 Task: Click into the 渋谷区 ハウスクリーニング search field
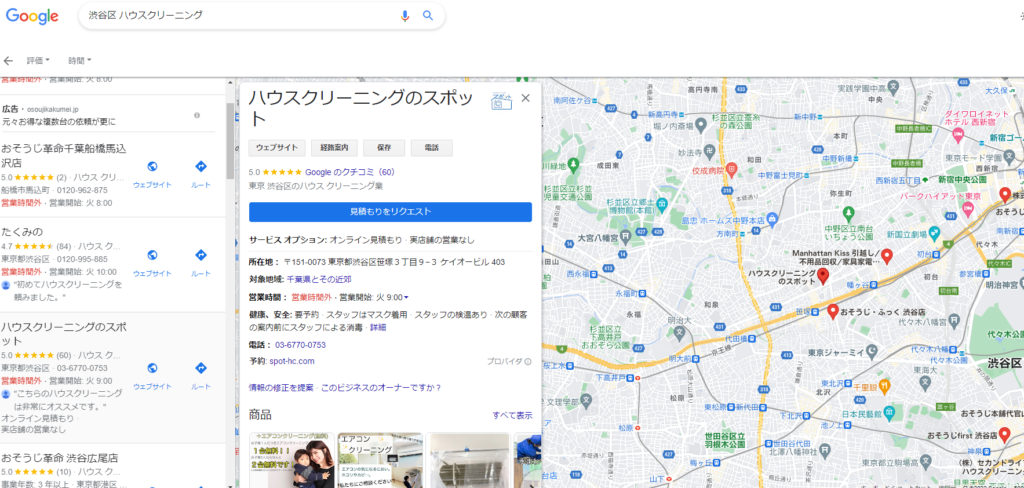[238, 16]
